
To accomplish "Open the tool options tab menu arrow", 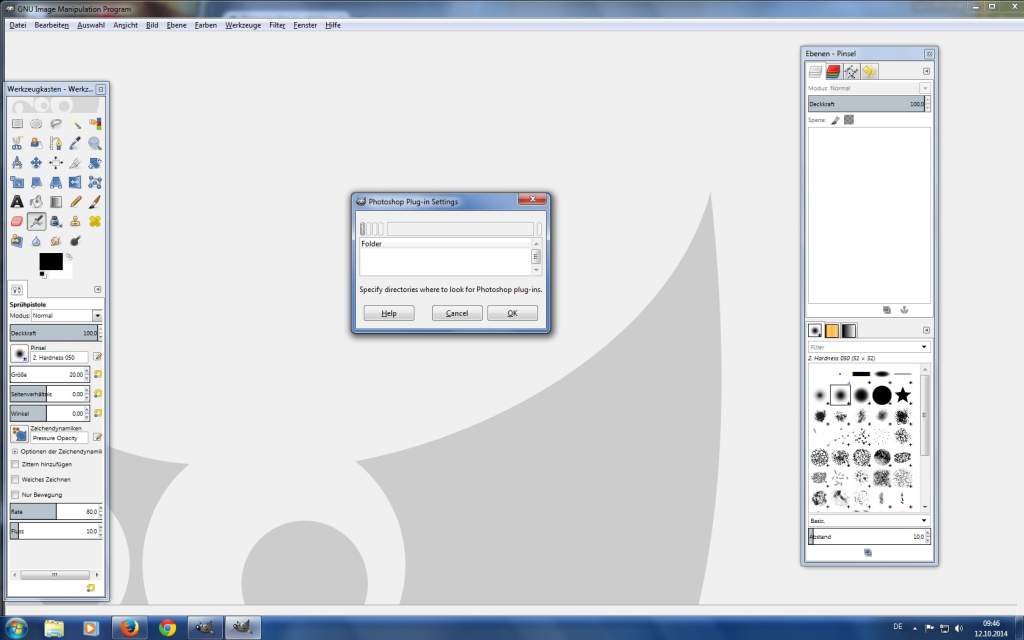I will point(98,289).
